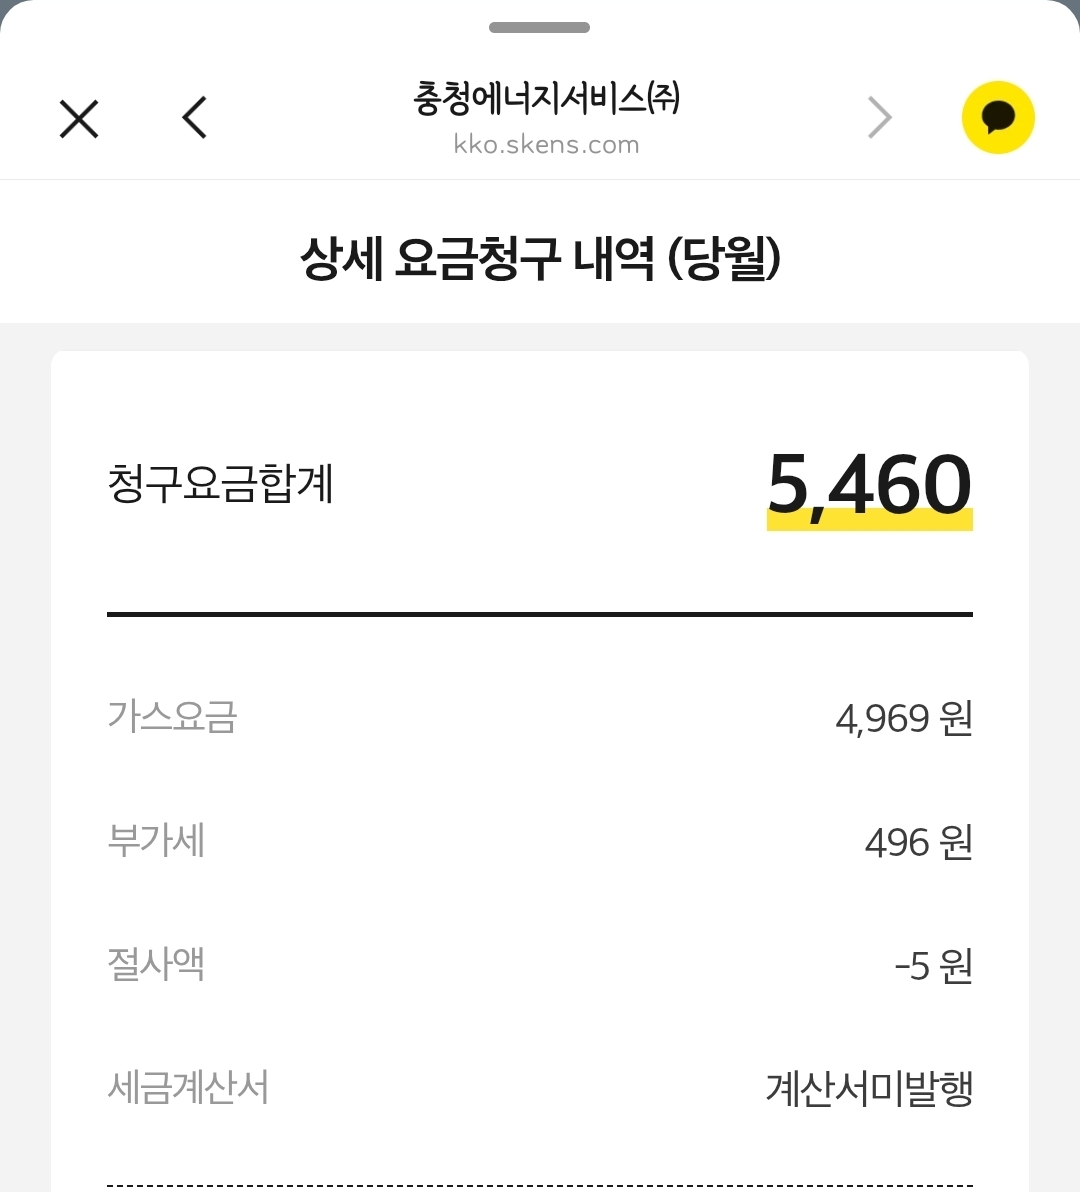Click the dashed divider below 세금계산서
The height and width of the screenshot is (1192, 1080).
click(540, 1186)
